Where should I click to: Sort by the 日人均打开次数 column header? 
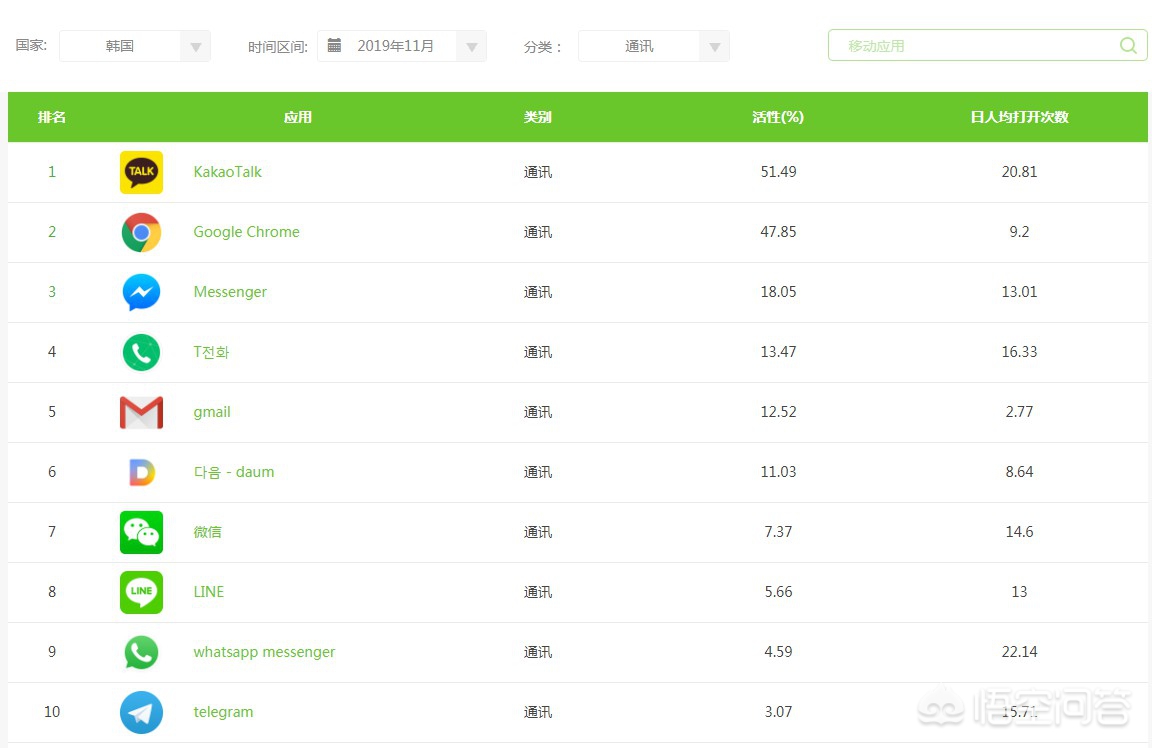1019,117
